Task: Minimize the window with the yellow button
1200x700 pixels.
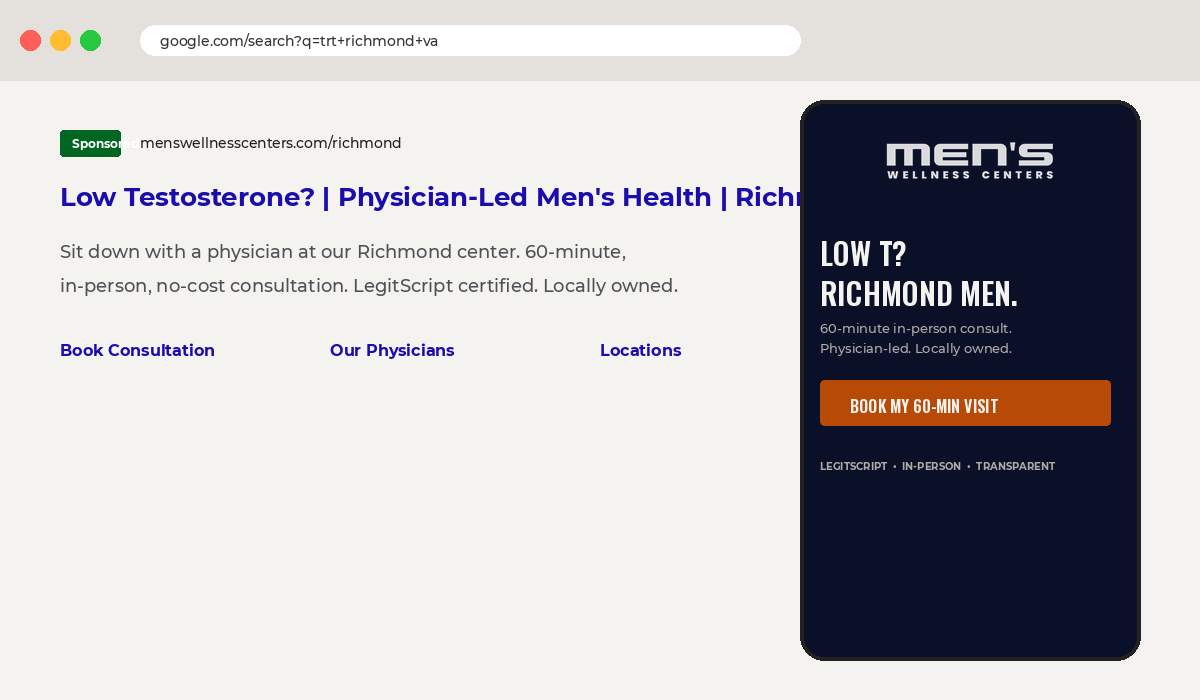Action: point(61,41)
